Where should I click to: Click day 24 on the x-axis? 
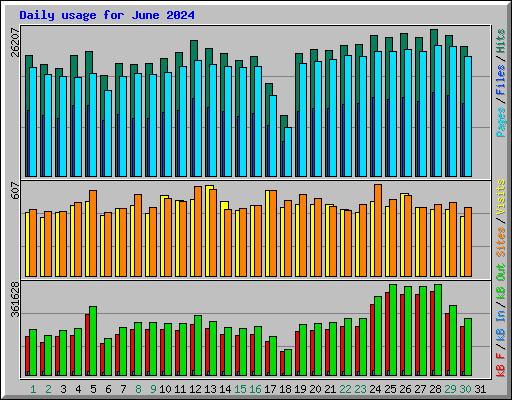(x=375, y=389)
